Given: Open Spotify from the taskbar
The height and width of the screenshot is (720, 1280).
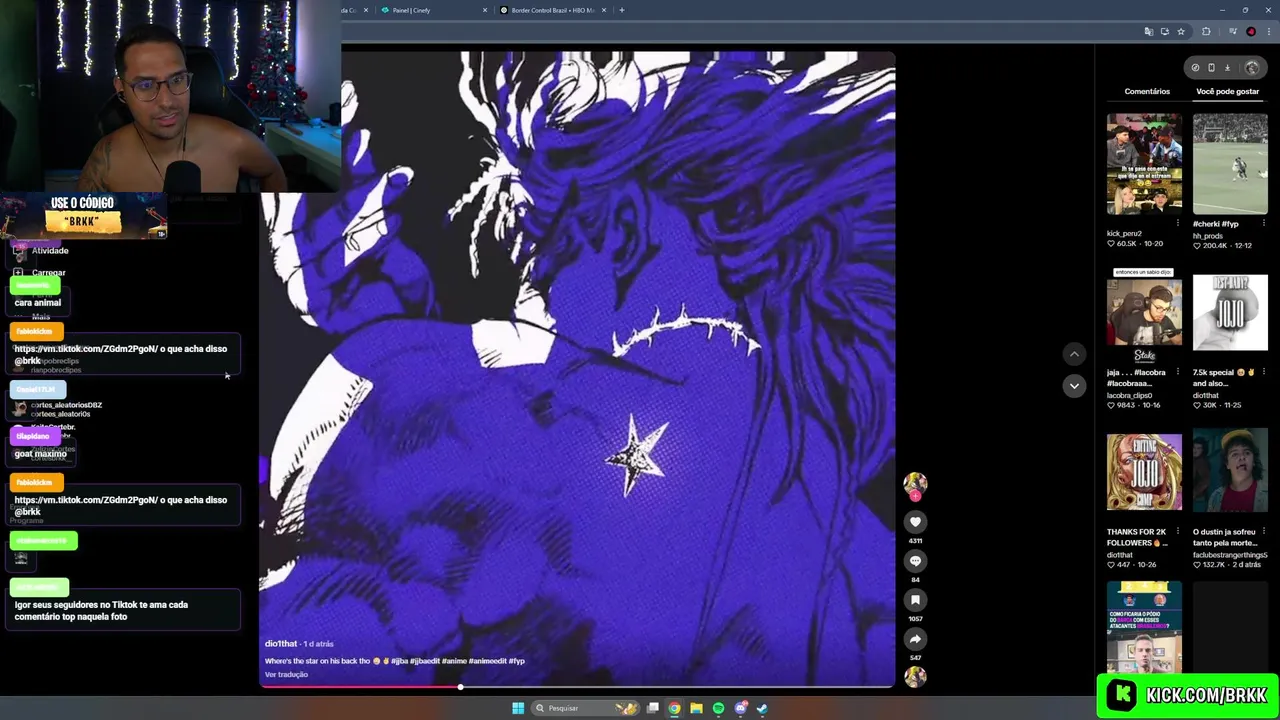Looking at the screenshot, I should pyautogui.click(x=718, y=708).
